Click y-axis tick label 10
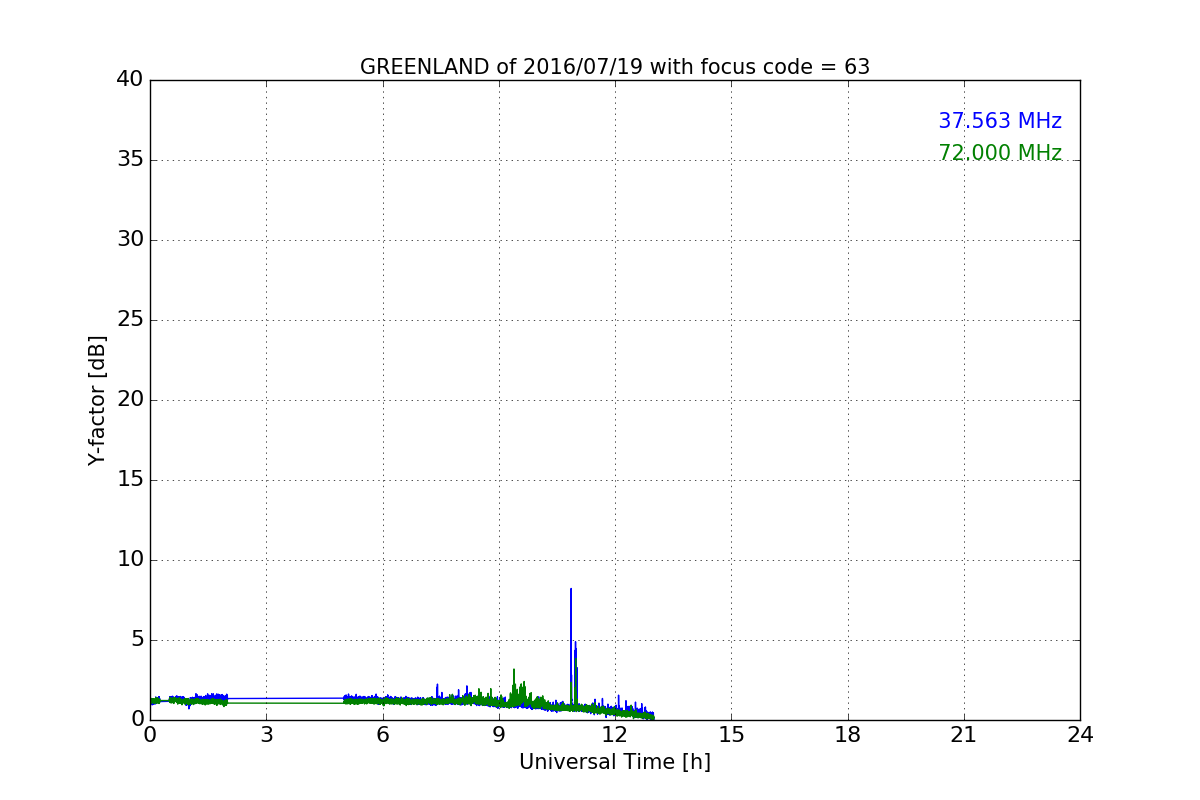Image resolution: width=1200 pixels, height=800 pixels. click(x=130, y=560)
